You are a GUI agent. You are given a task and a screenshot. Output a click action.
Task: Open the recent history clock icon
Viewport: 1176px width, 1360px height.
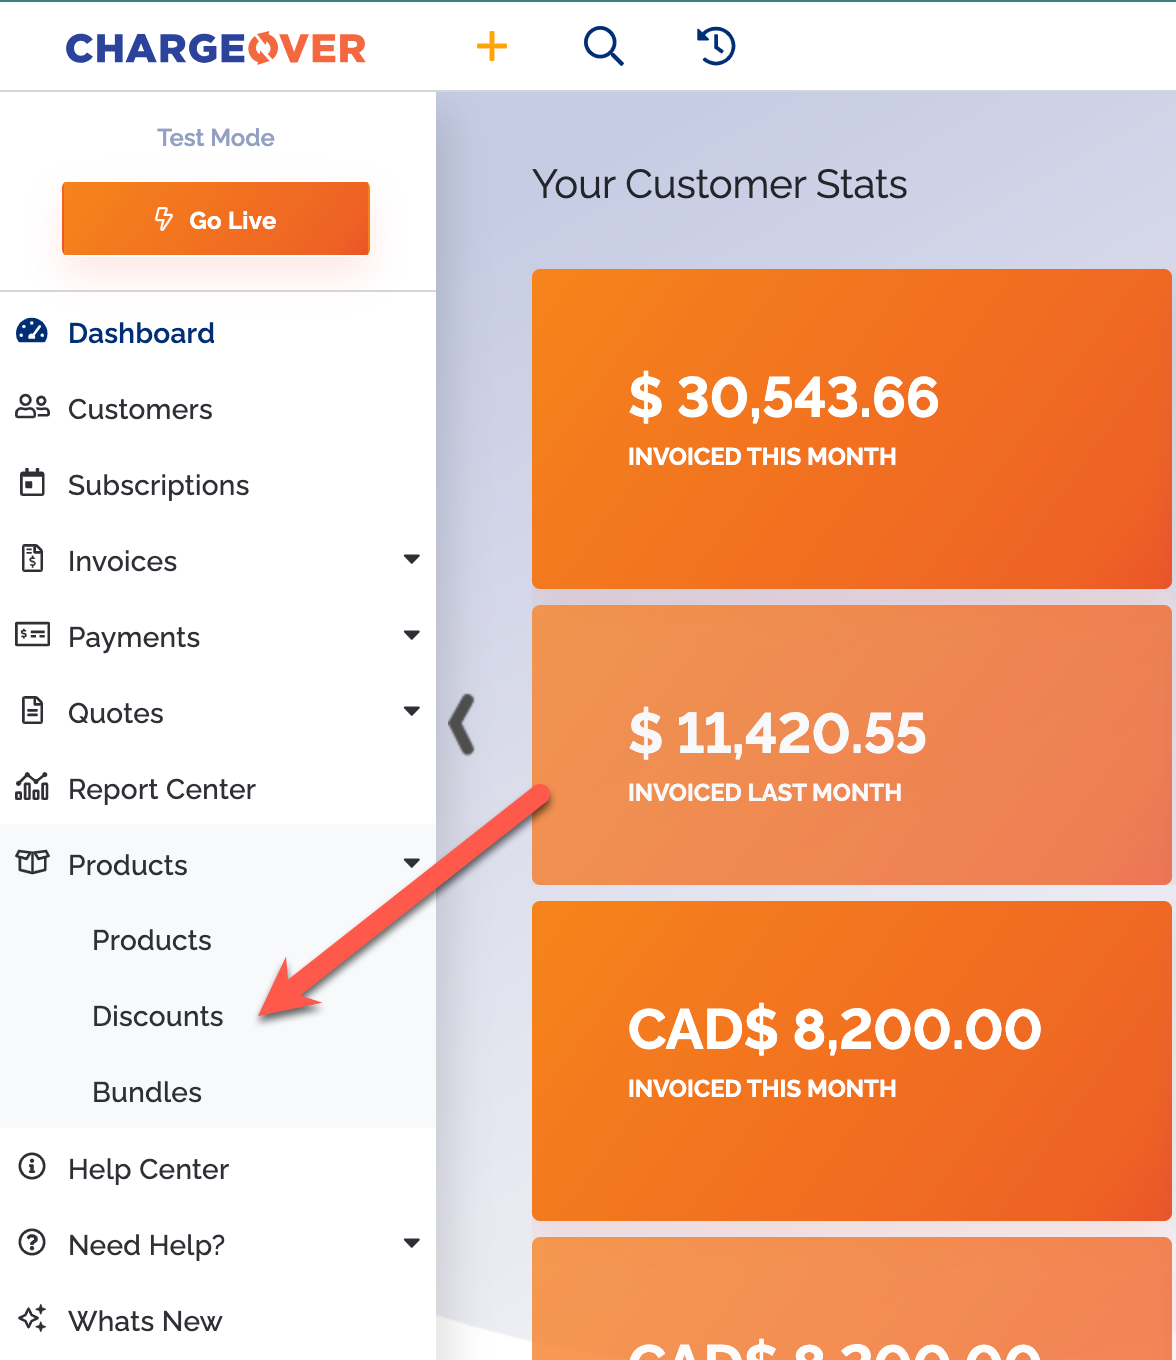pyautogui.click(x=716, y=46)
